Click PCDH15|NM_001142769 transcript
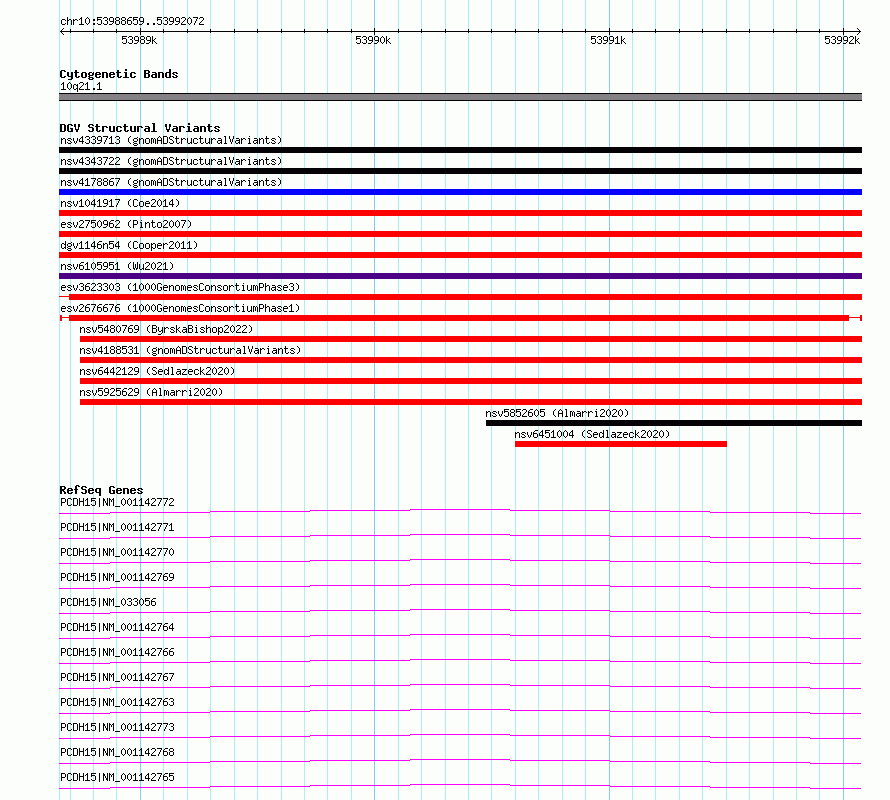Screen dimensions: 890x800 coord(117,577)
